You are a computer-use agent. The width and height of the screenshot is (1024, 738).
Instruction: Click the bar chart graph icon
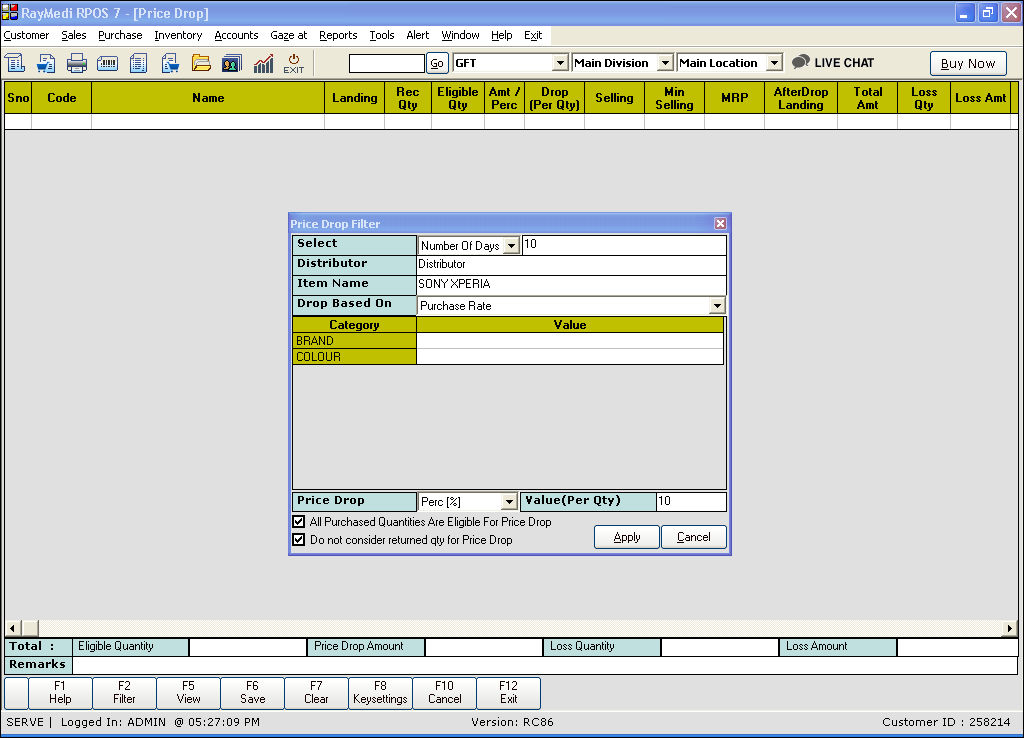pos(263,63)
